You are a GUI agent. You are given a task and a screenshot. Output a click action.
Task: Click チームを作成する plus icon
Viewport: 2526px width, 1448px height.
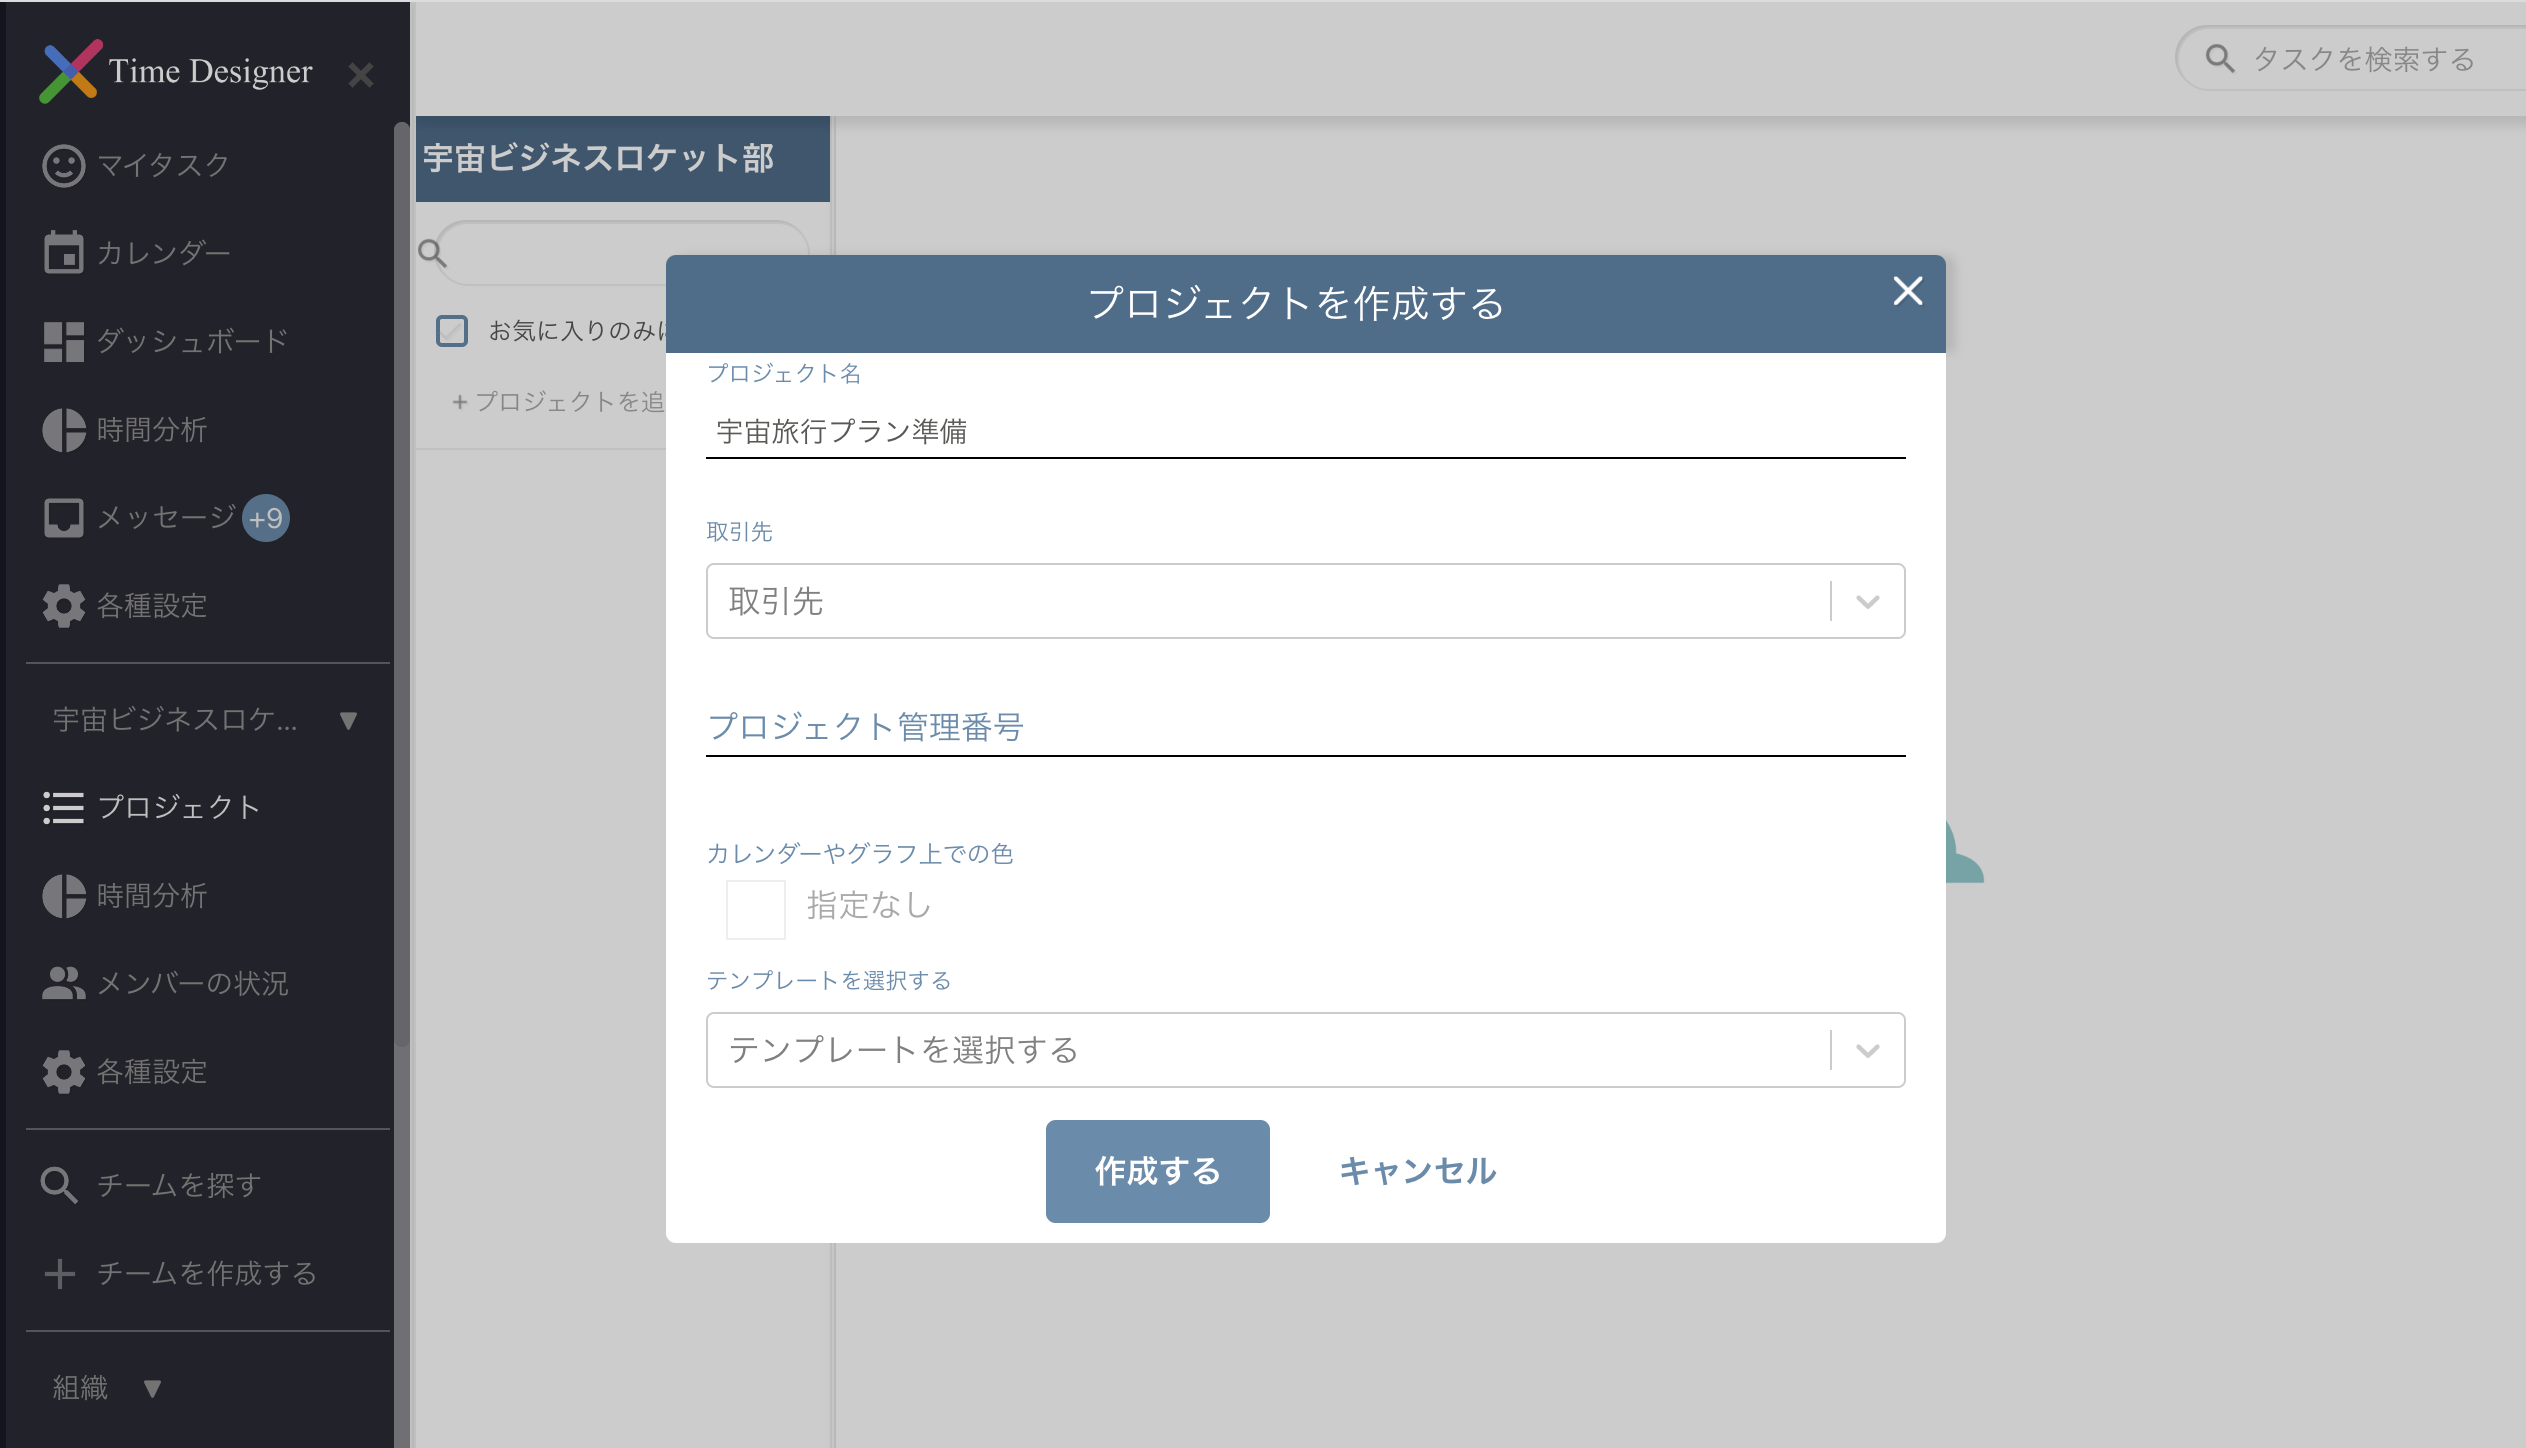point(62,1274)
